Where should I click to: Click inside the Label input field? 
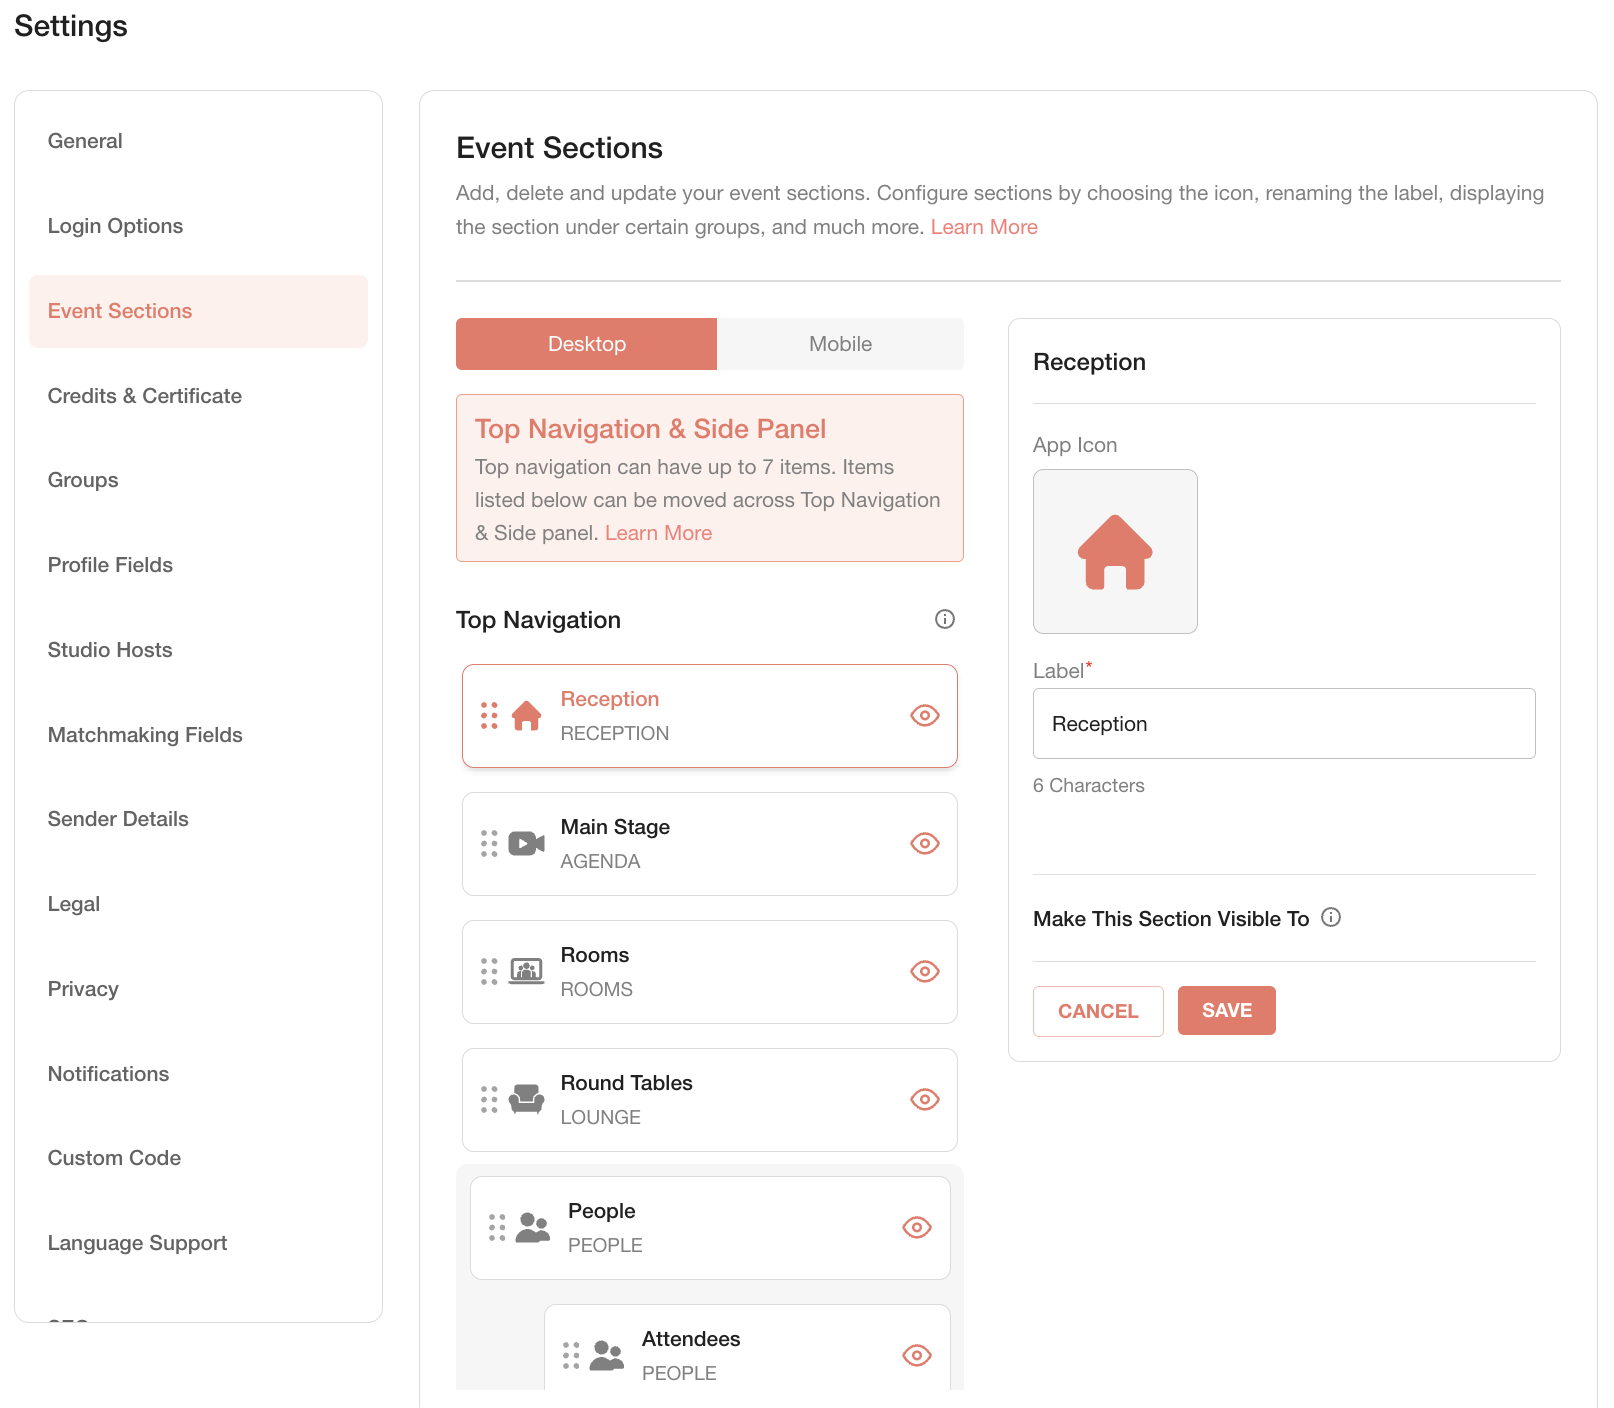tap(1283, 723)
